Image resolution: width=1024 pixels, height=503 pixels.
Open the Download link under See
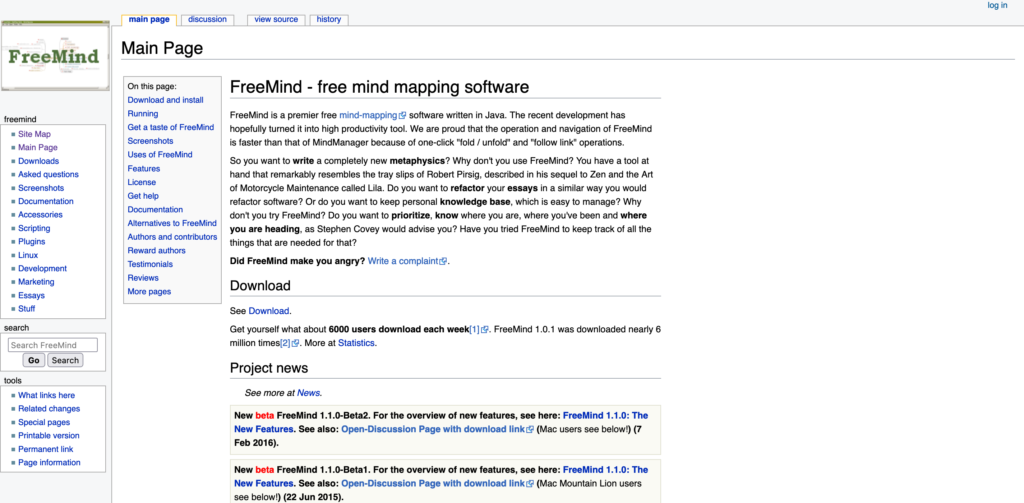(268, 311)
